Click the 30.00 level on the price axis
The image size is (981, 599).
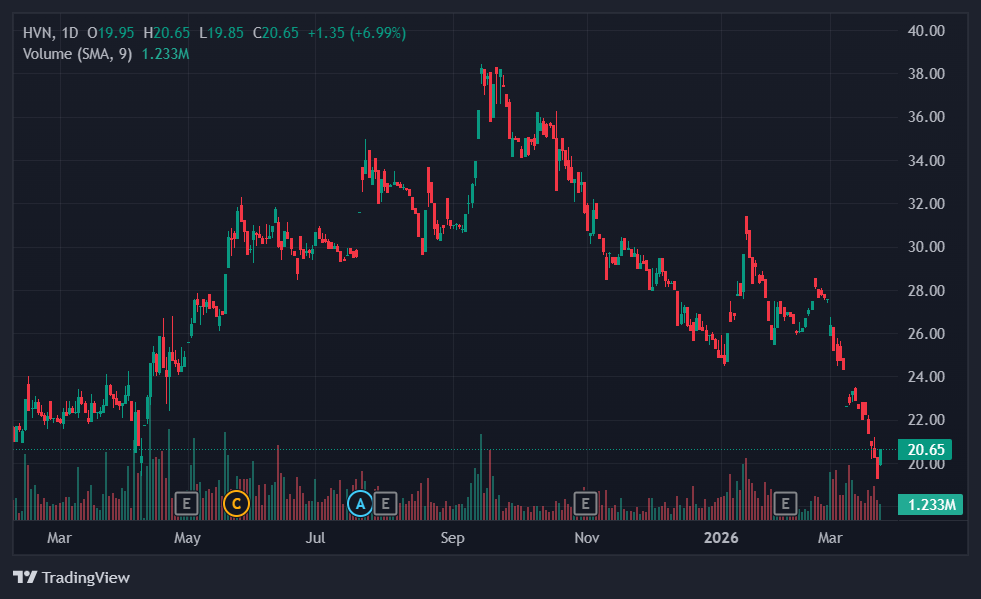[x=924, y=247]
